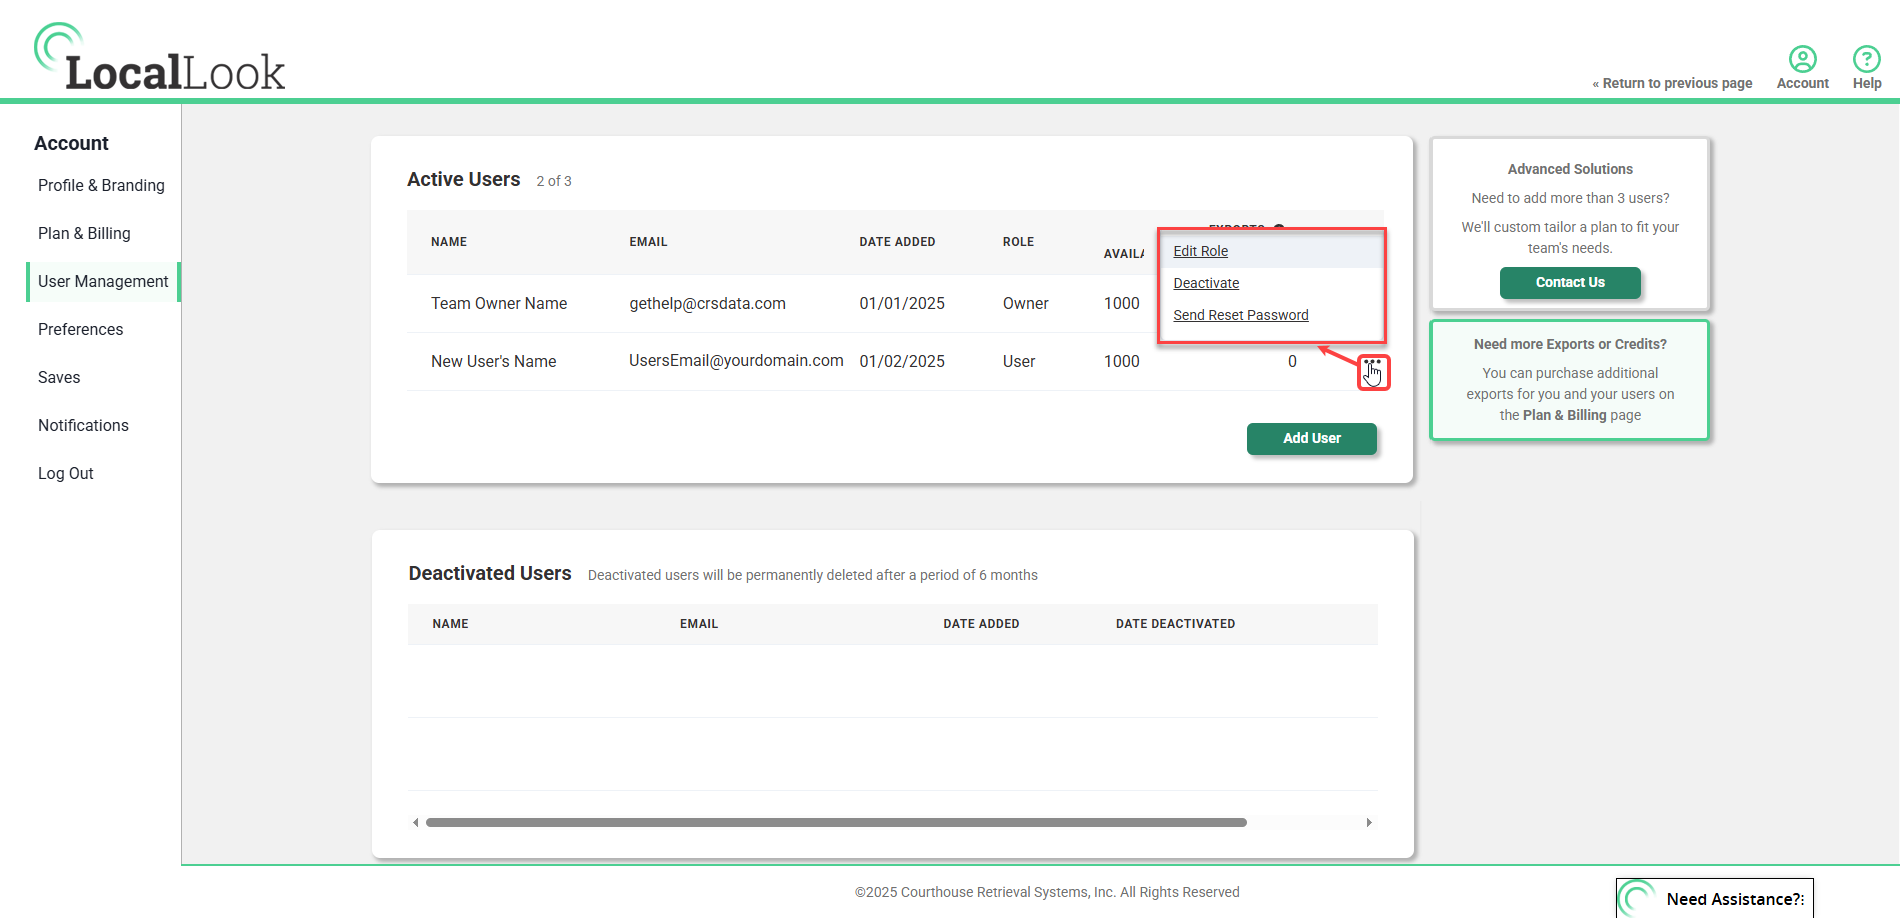Select Edit Role from the actions menu
1900x918 pixels.
point(1200,251)
